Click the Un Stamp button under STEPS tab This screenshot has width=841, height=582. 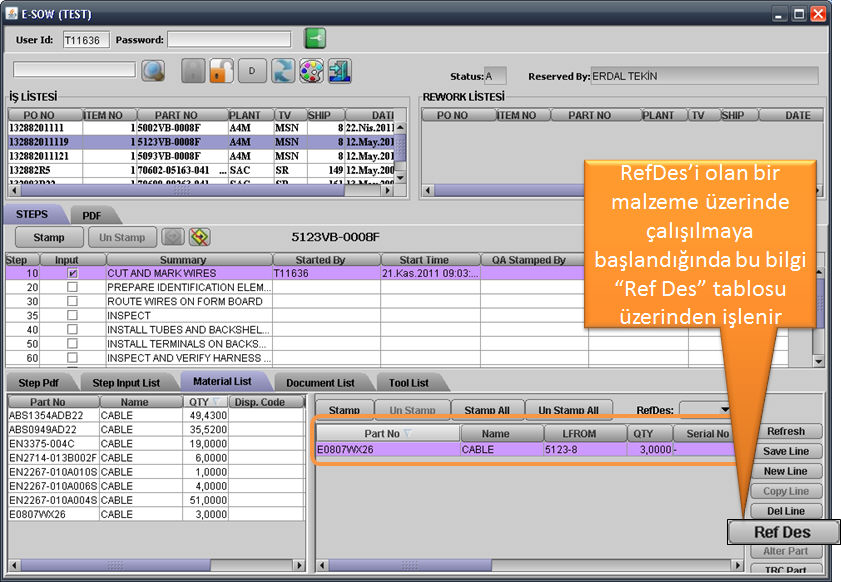pos(122,237)
